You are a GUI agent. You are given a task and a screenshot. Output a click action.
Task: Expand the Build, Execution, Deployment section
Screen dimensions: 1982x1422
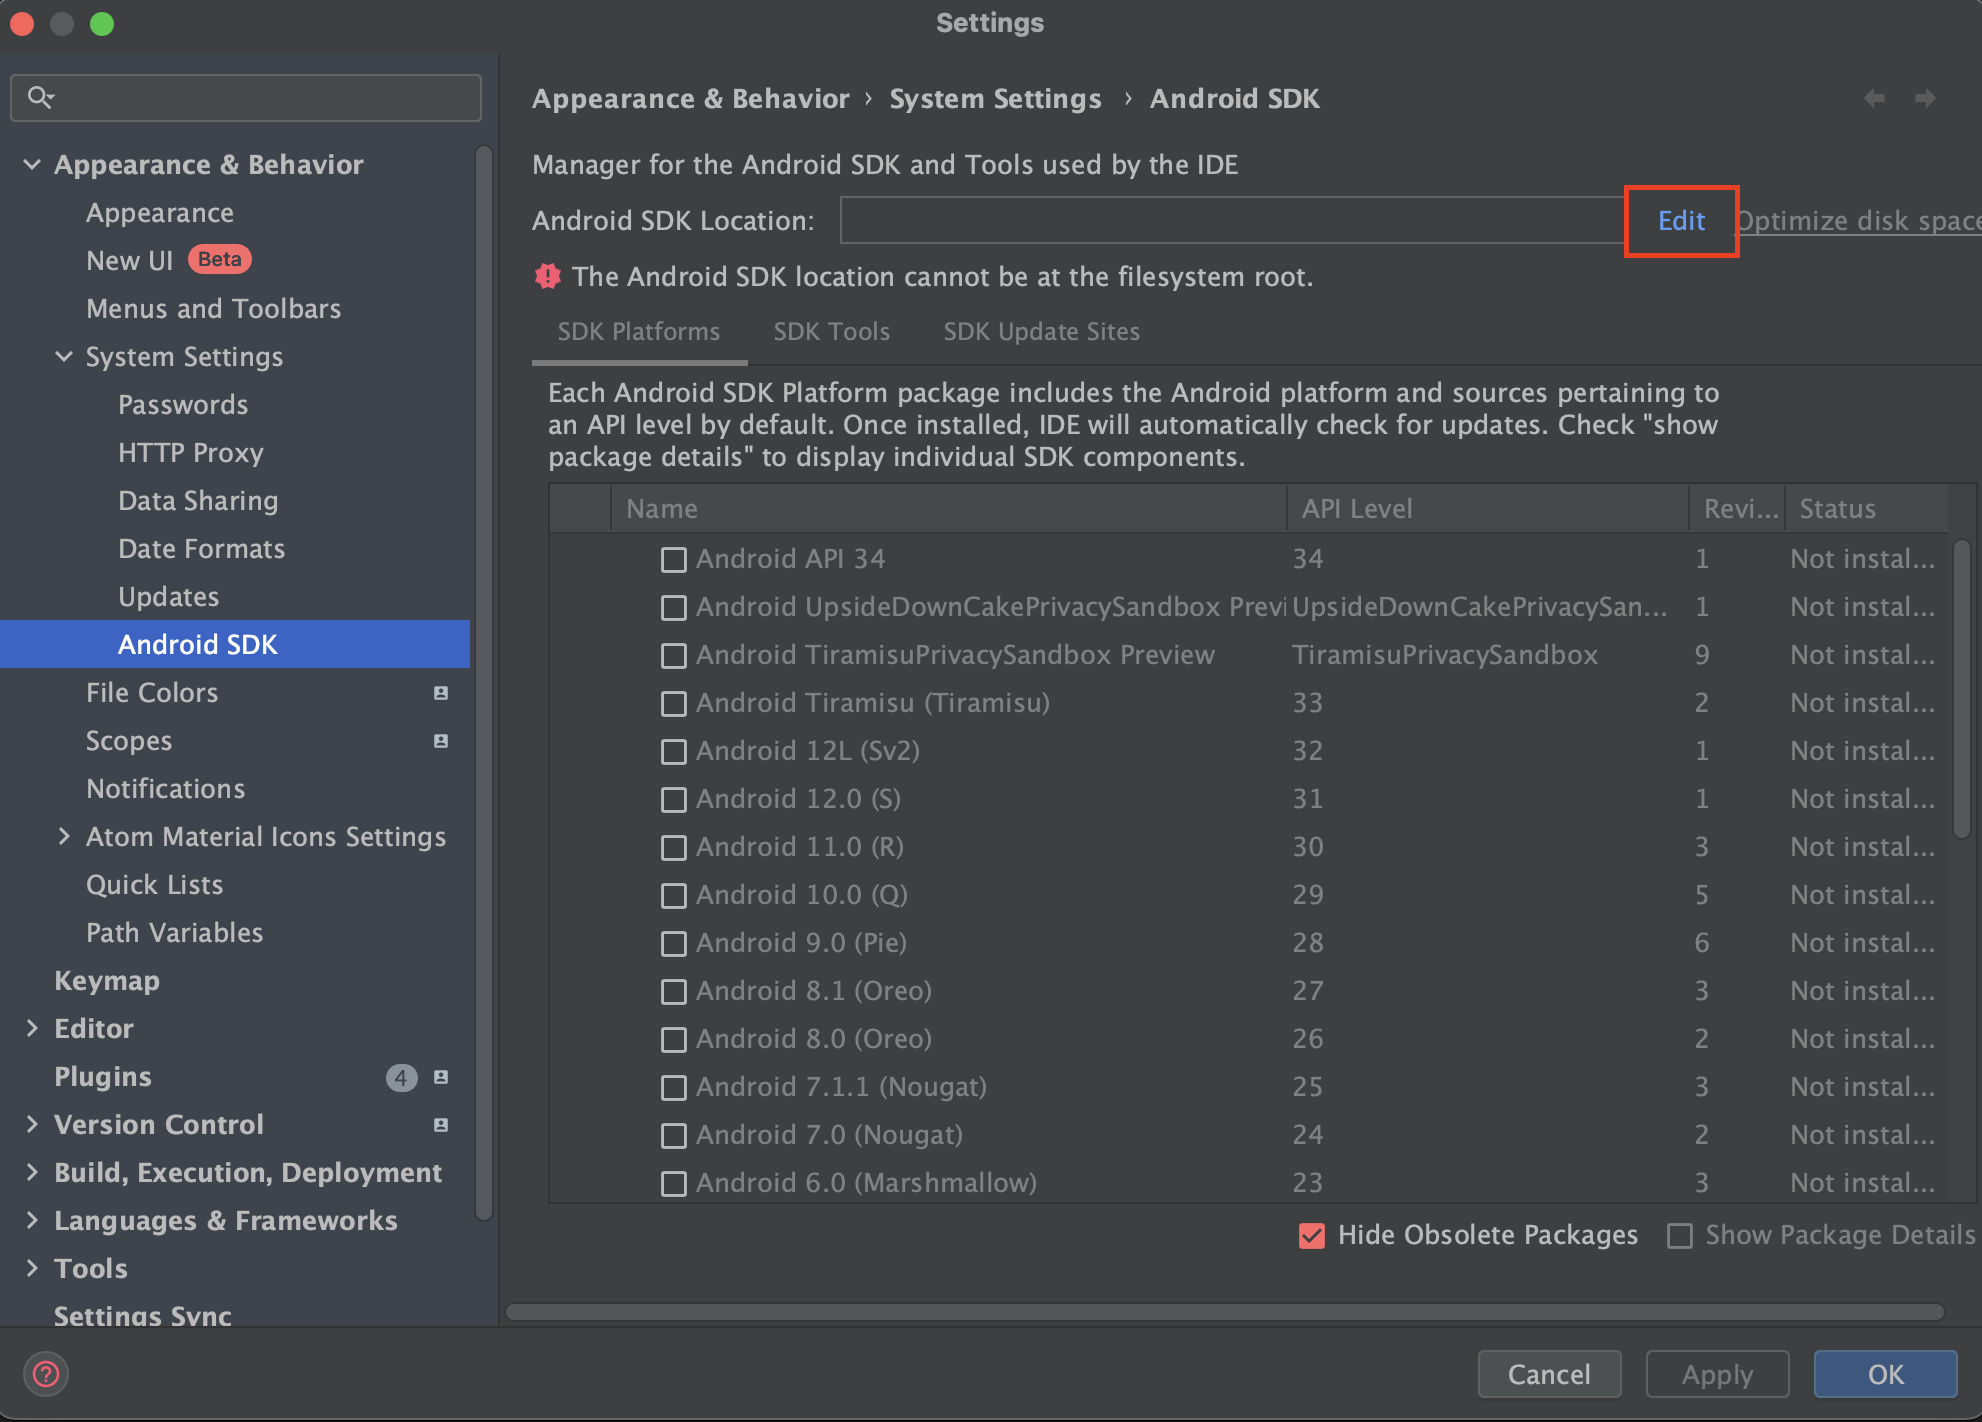point(32,1173)
